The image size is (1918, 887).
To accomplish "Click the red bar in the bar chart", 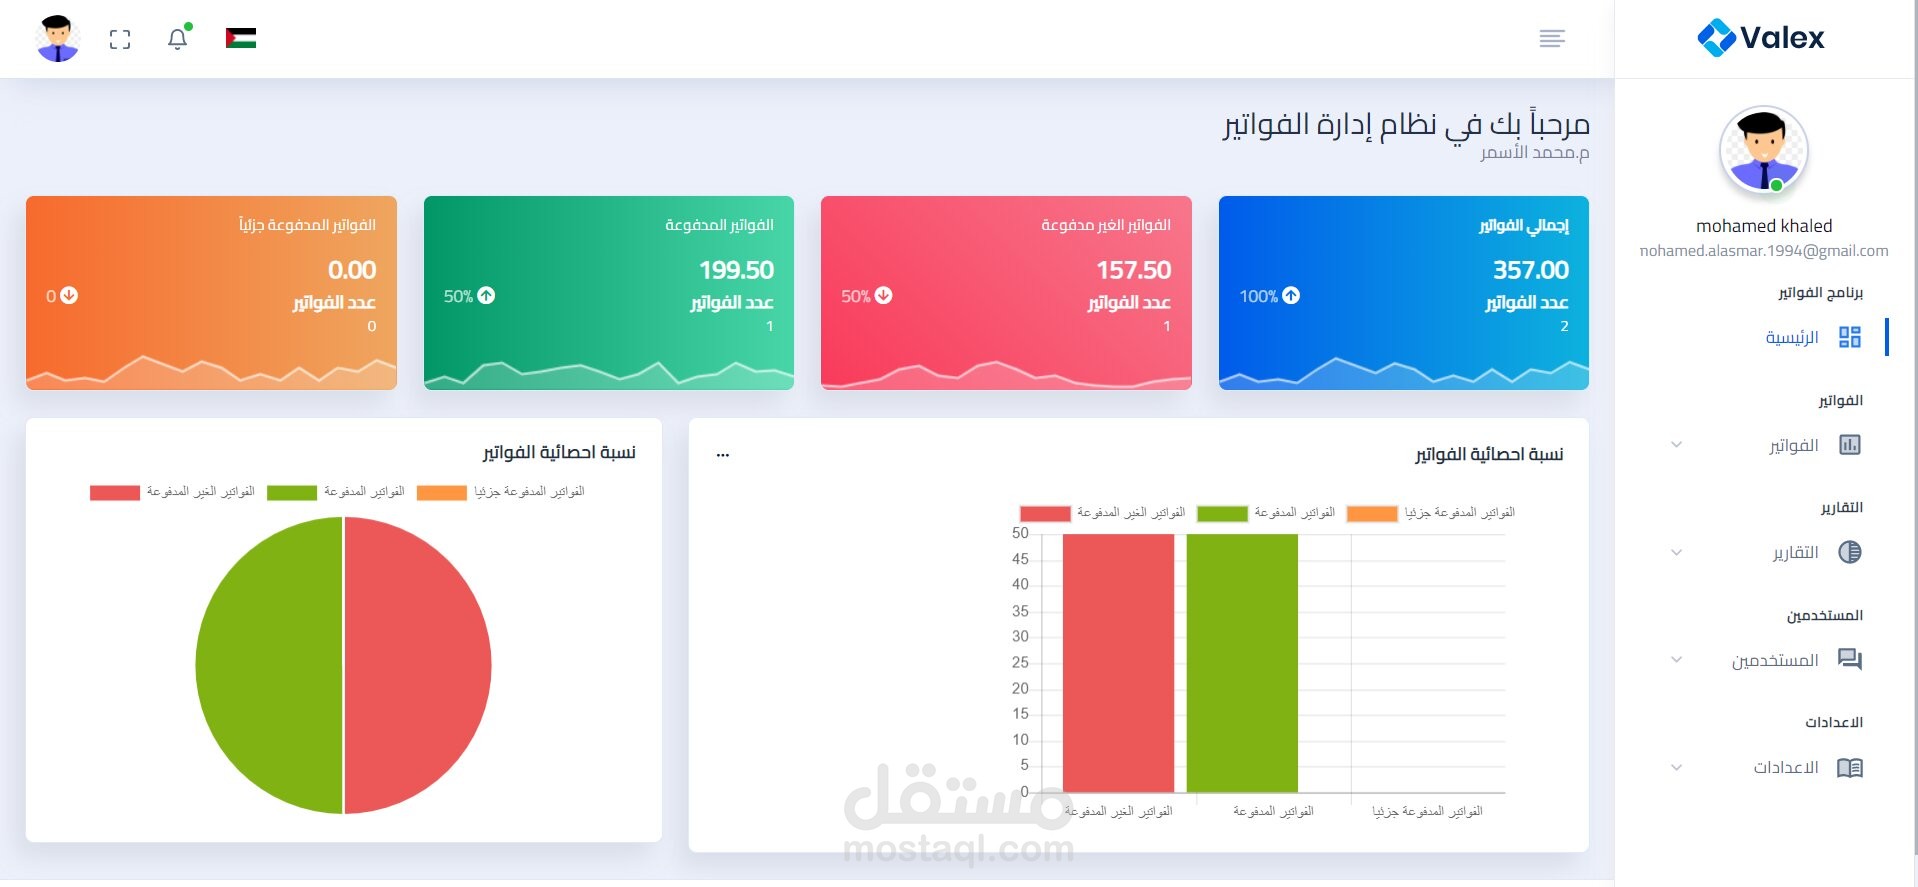I will (x=1118, y=663).
